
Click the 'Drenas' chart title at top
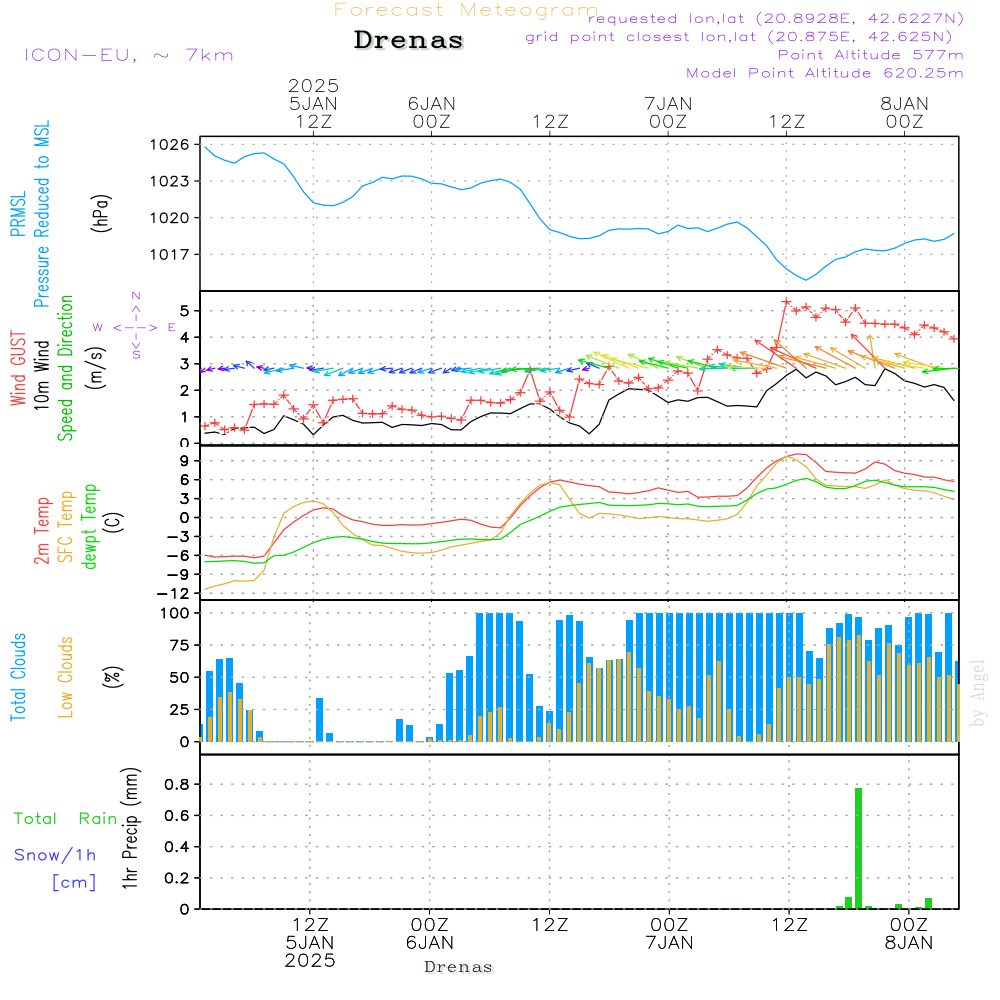[408, 40]
